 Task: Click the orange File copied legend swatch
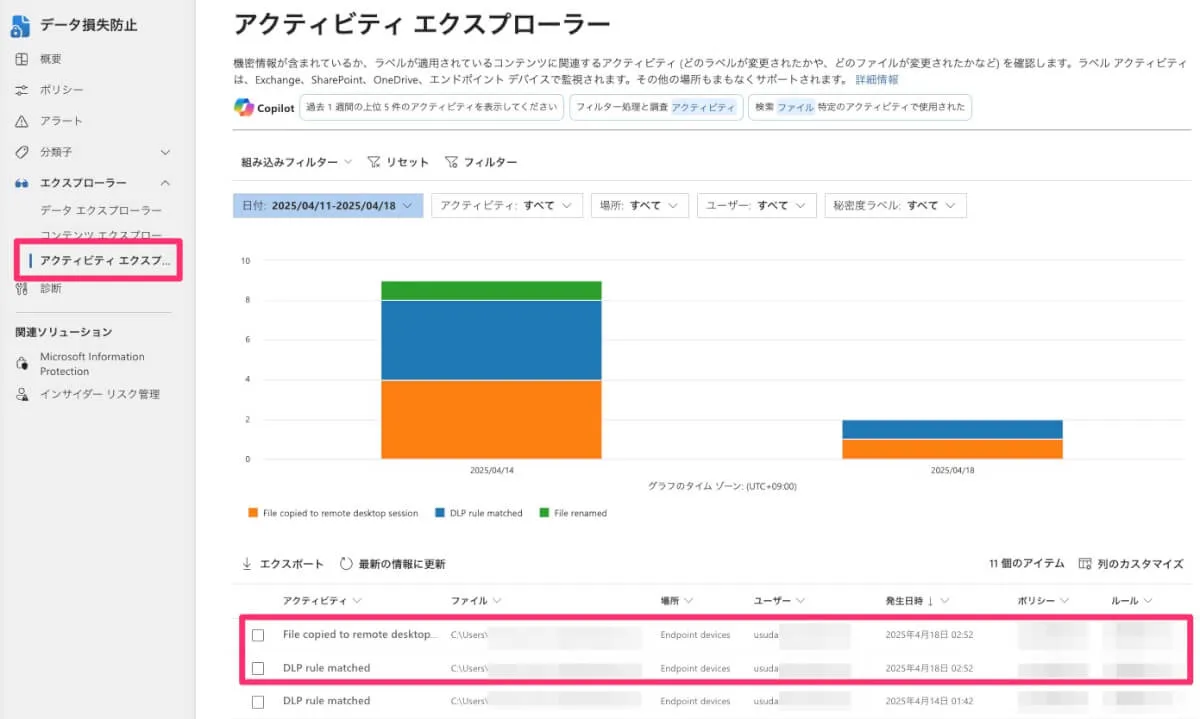(253, 513)
